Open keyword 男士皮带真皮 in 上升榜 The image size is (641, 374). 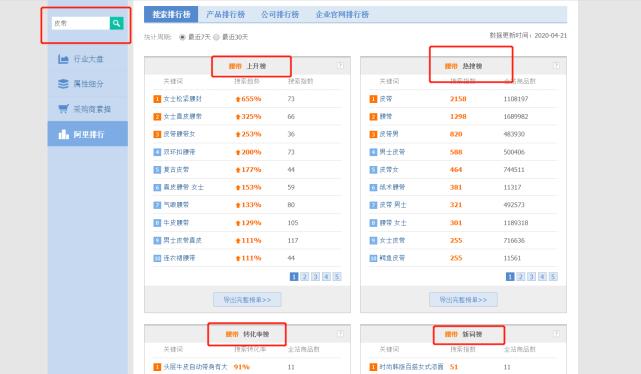(182, 240)
